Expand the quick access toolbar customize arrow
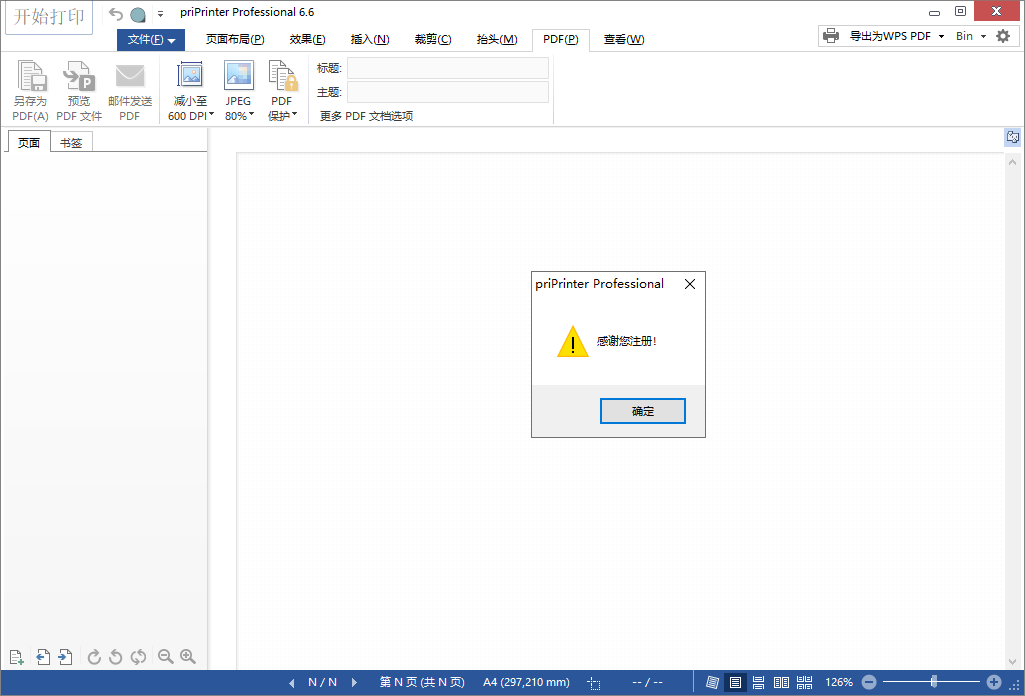1025x696 pixels. [x=160, y=14]
